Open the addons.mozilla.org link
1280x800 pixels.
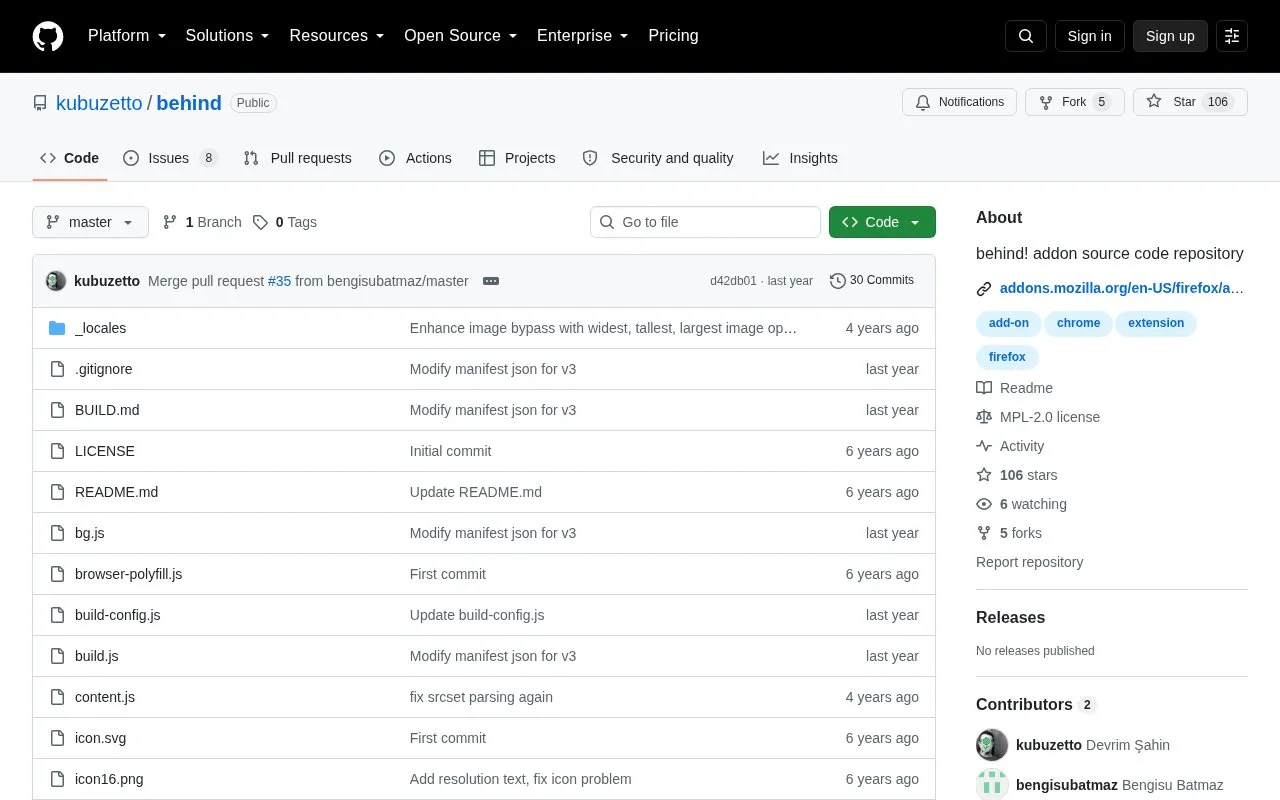(x=1122, y=288)
